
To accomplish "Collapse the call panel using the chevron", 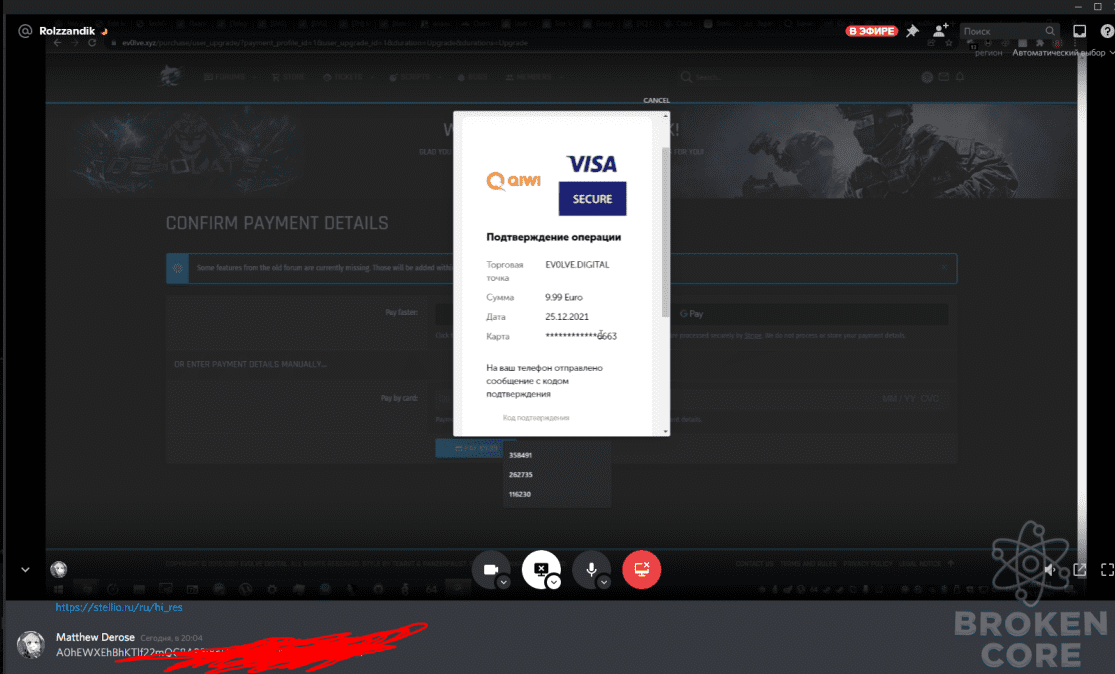I will [x=25, y=569].
